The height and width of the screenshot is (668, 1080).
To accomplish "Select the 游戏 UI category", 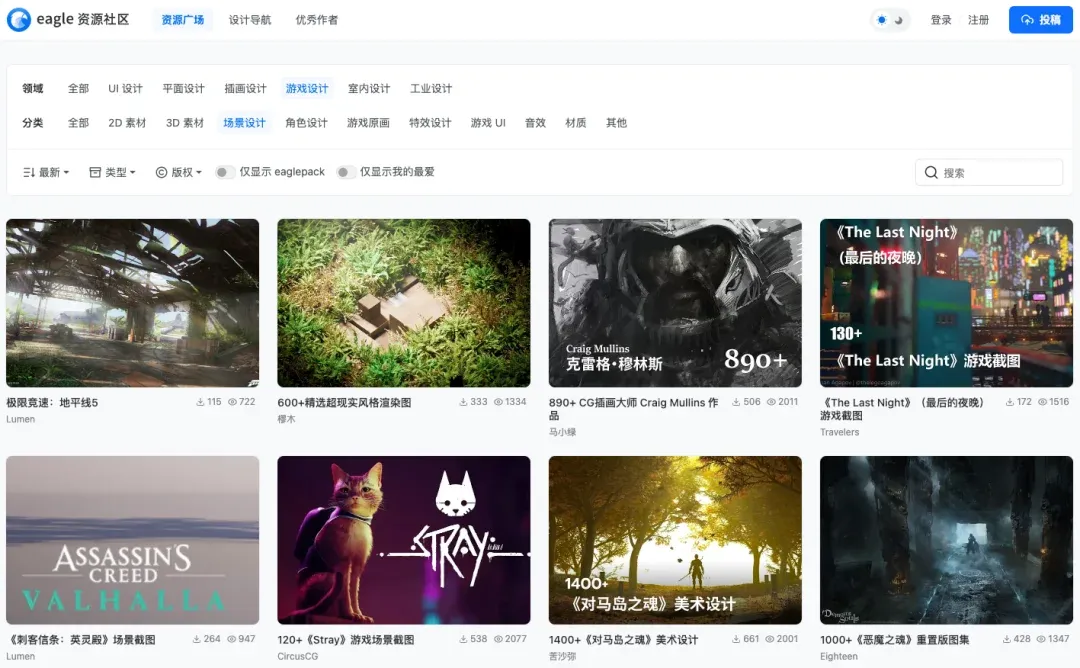I will [x=488, y=123].
